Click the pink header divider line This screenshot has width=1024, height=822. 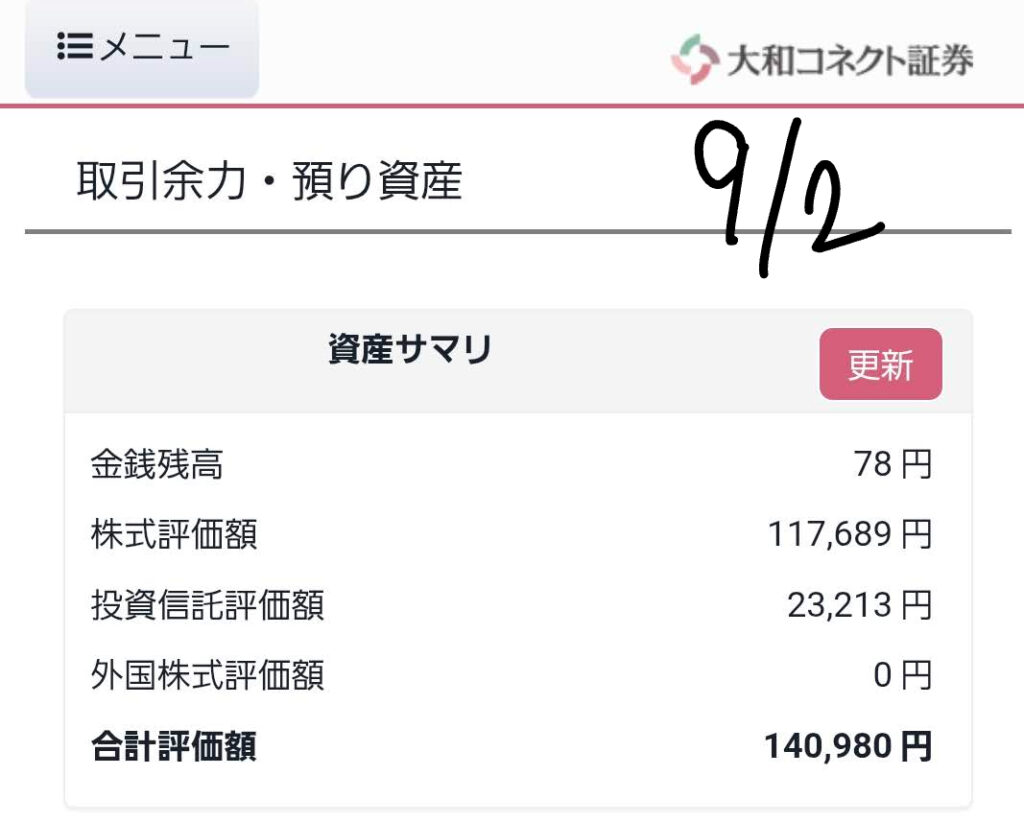512,106
